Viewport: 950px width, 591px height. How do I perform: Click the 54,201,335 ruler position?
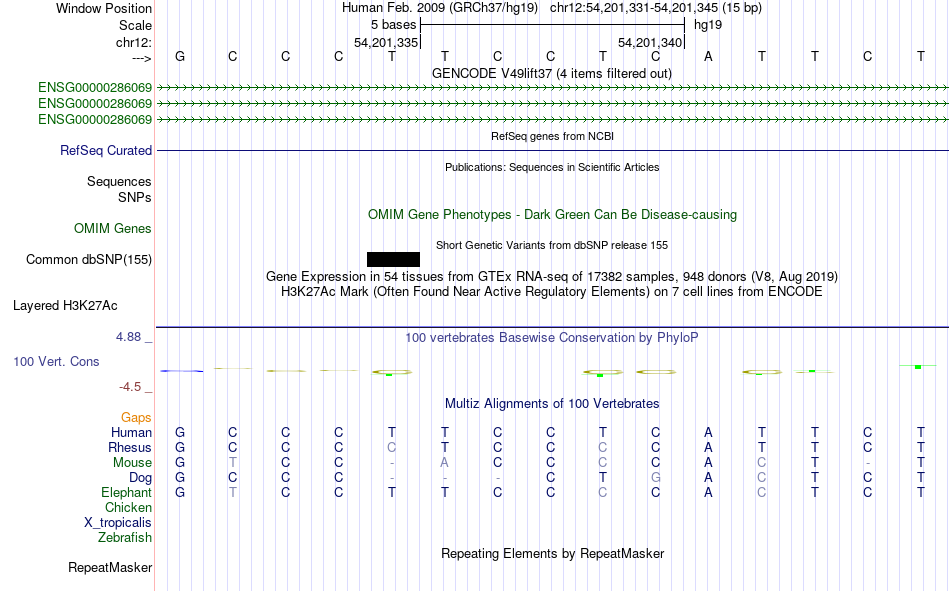(386, 42)
